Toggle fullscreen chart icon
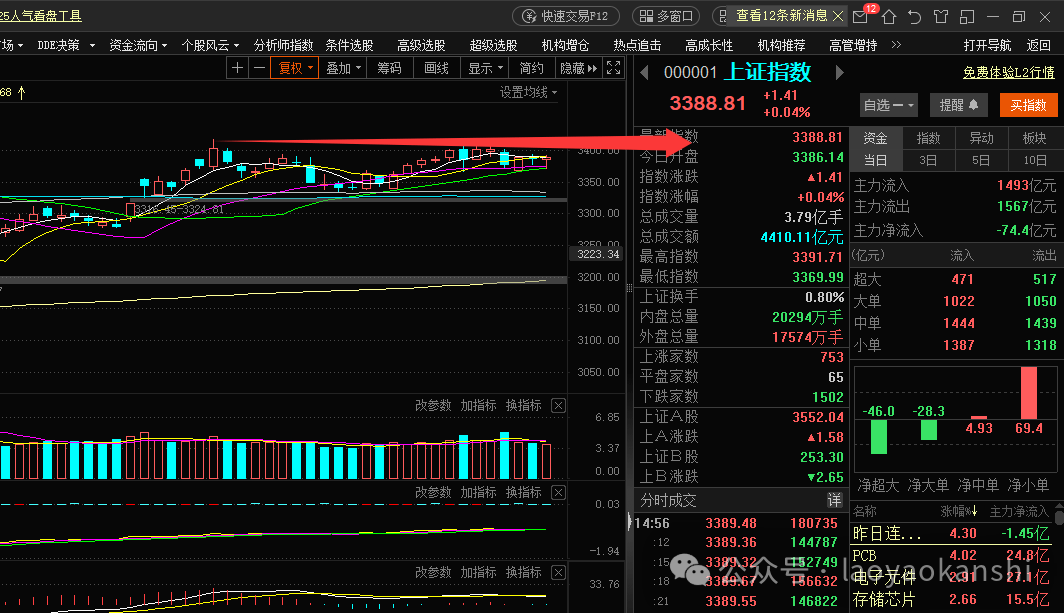 coord(613,68)
